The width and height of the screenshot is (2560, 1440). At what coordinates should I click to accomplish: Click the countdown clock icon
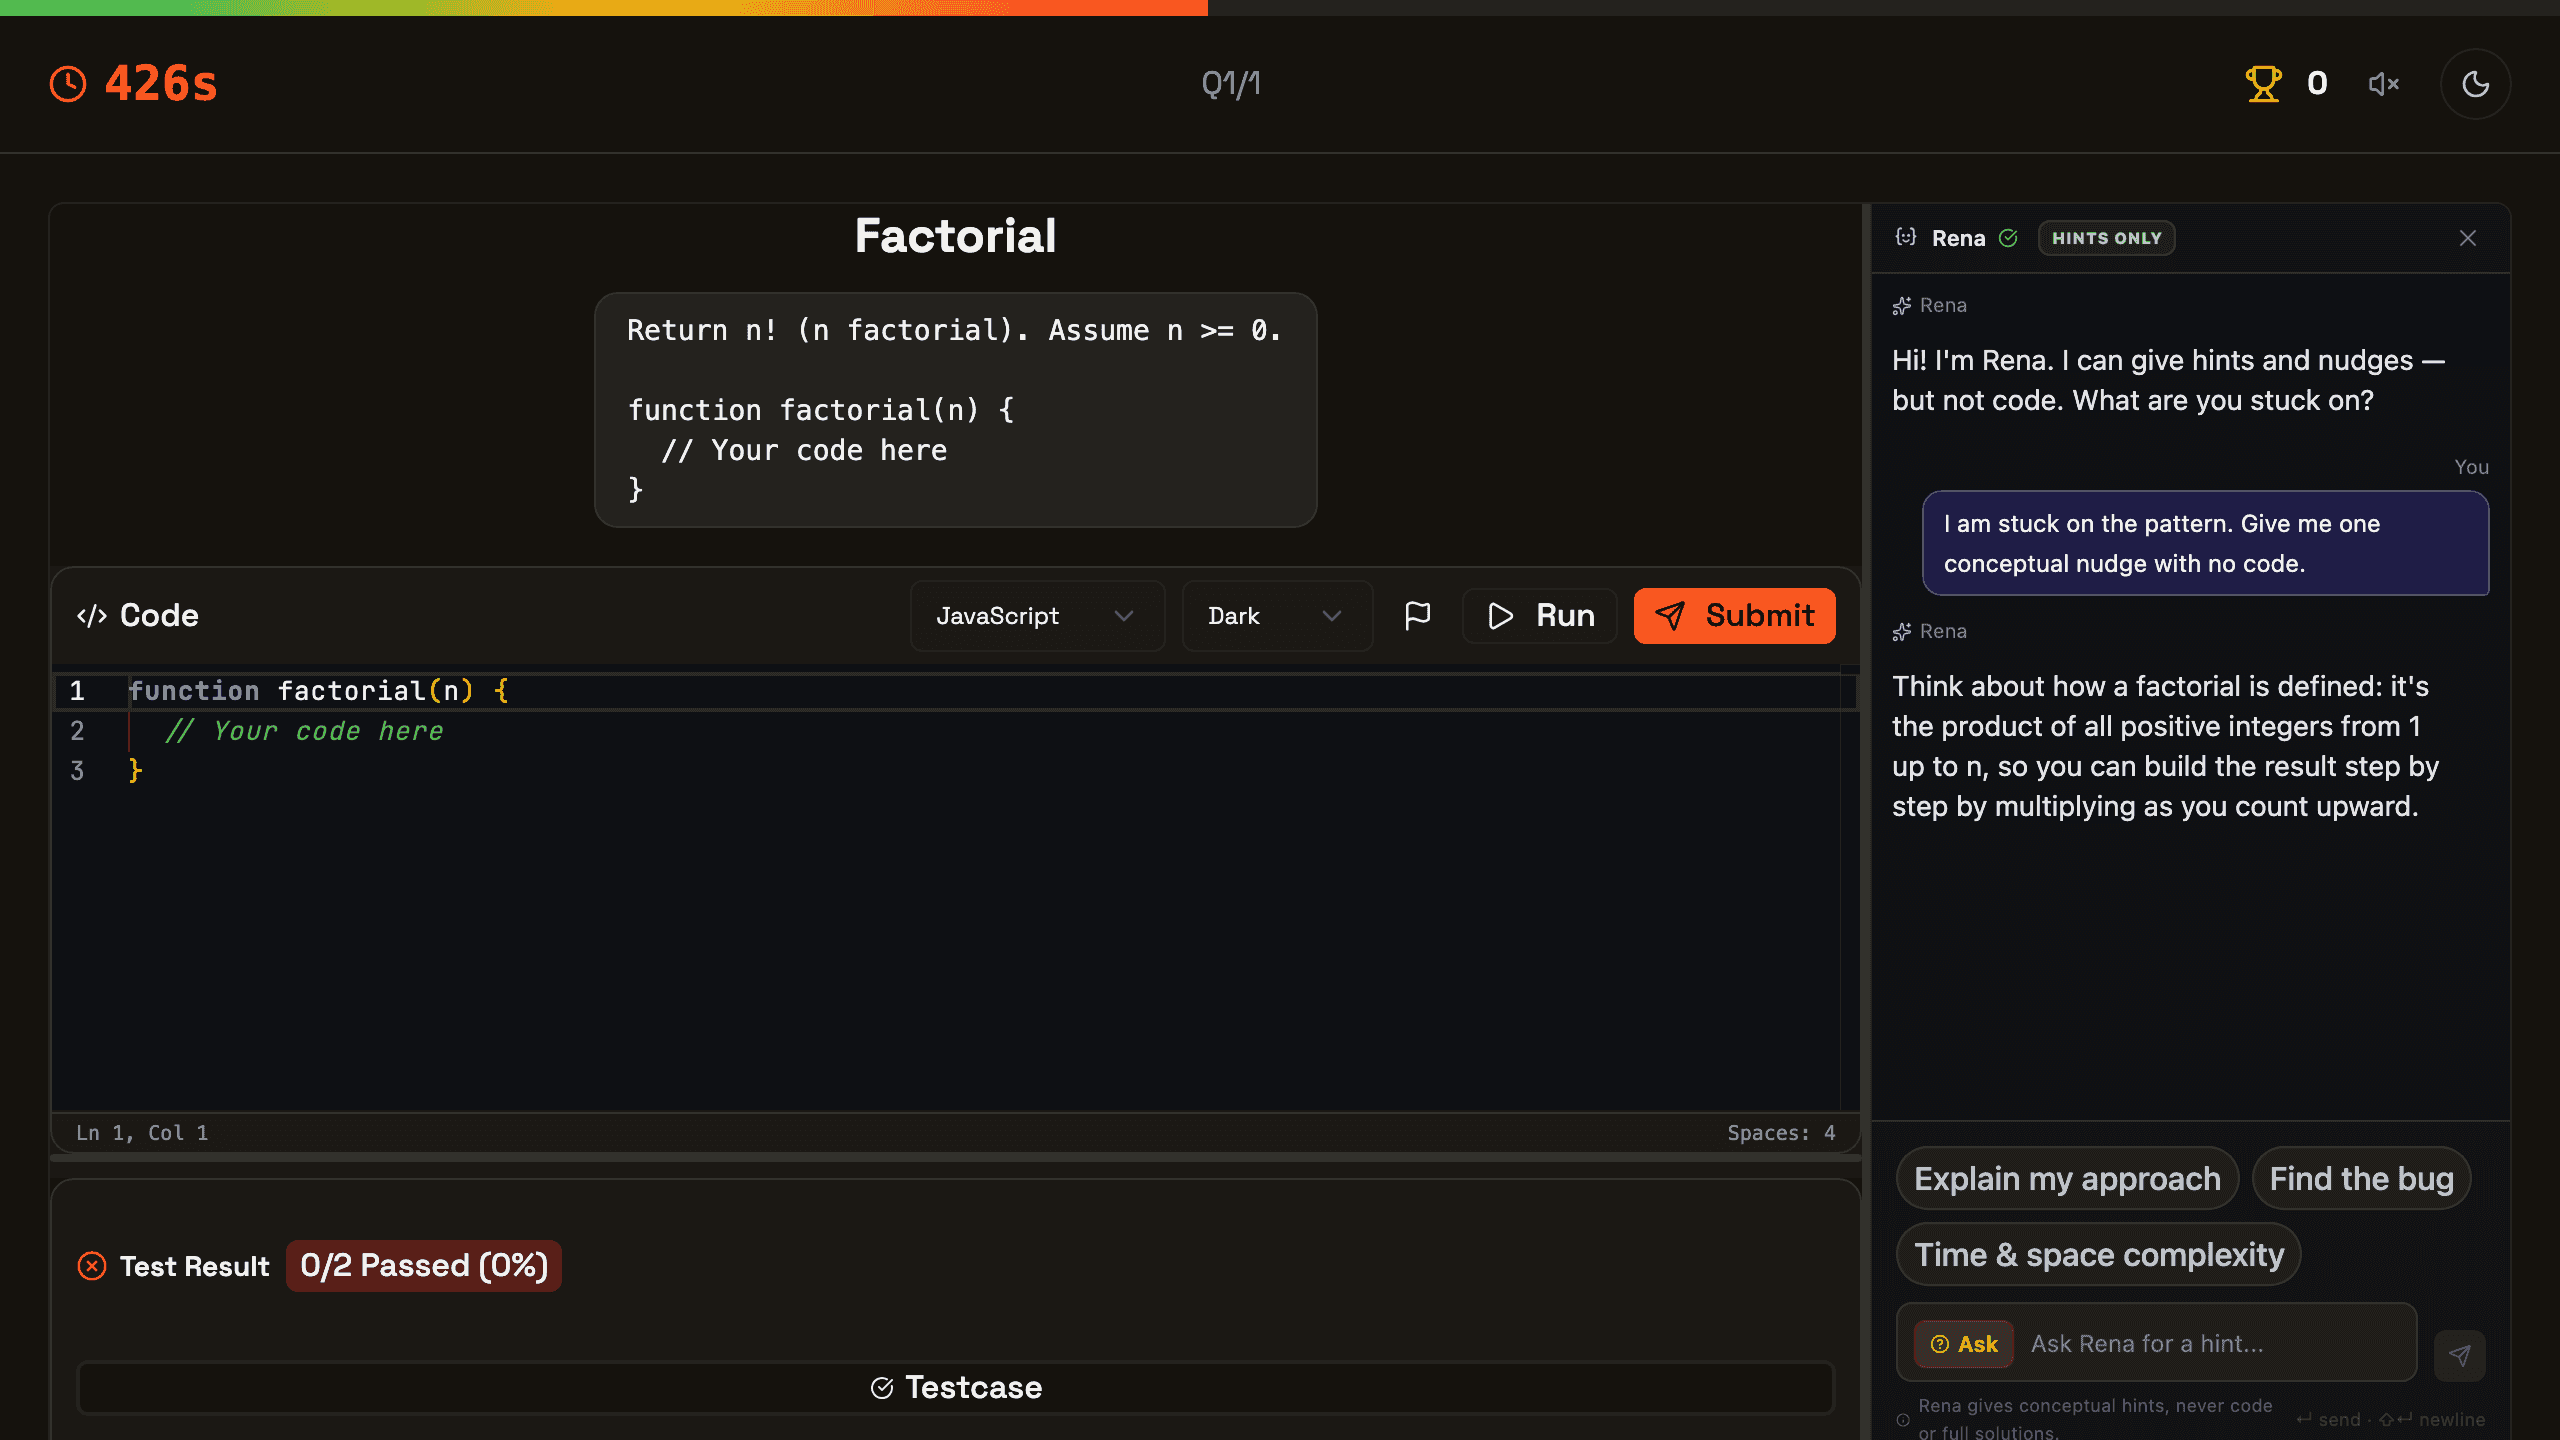tap(68, 84)
